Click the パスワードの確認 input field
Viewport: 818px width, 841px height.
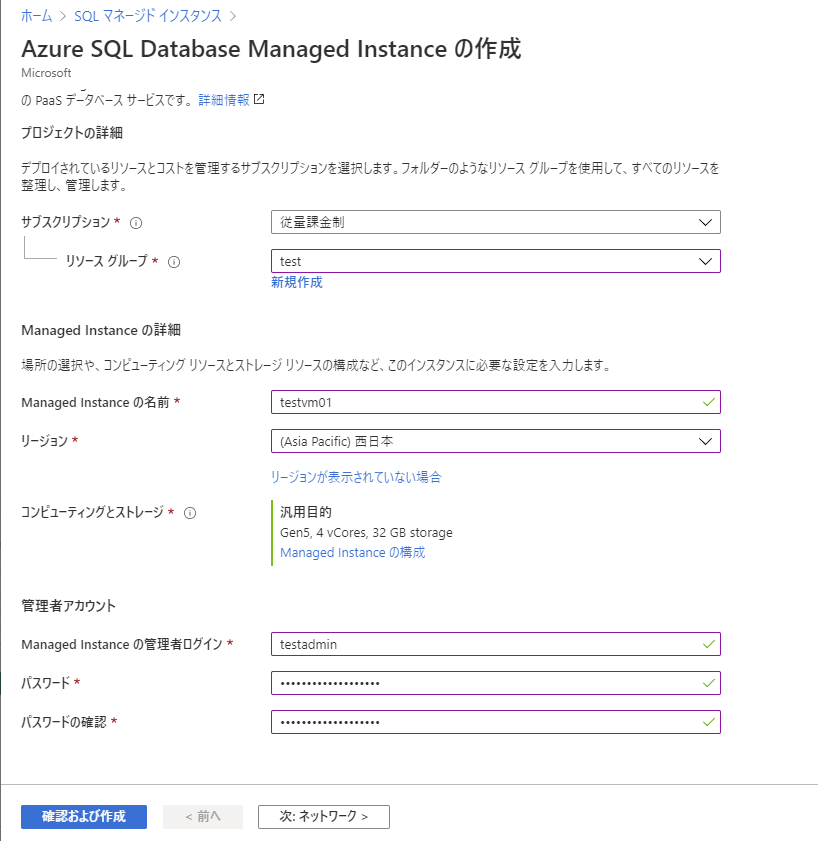[496, 722]
